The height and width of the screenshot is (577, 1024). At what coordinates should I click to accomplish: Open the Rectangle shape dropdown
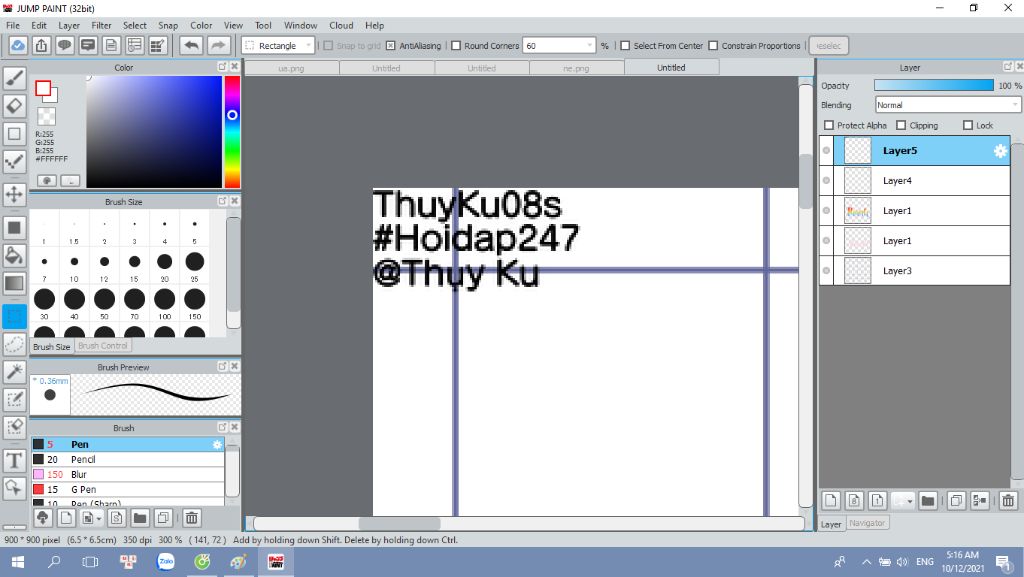[278, 46]
